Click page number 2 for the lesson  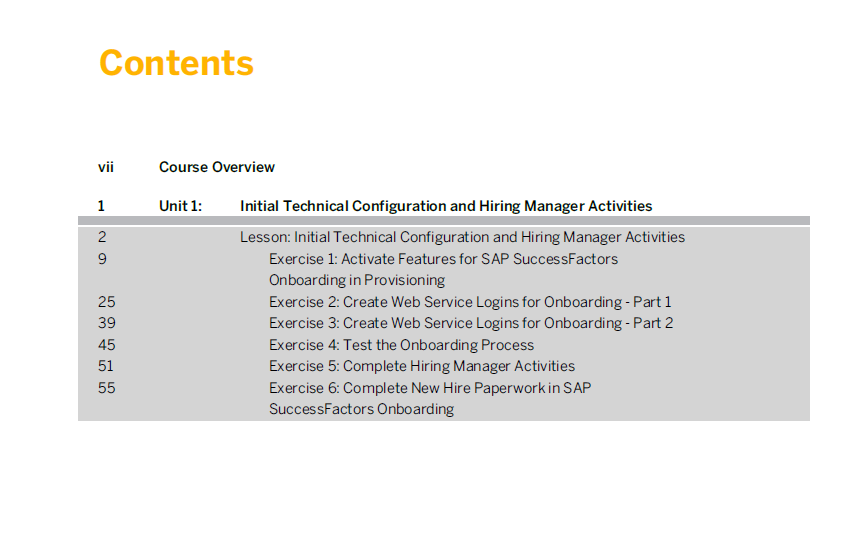point(102,237)
